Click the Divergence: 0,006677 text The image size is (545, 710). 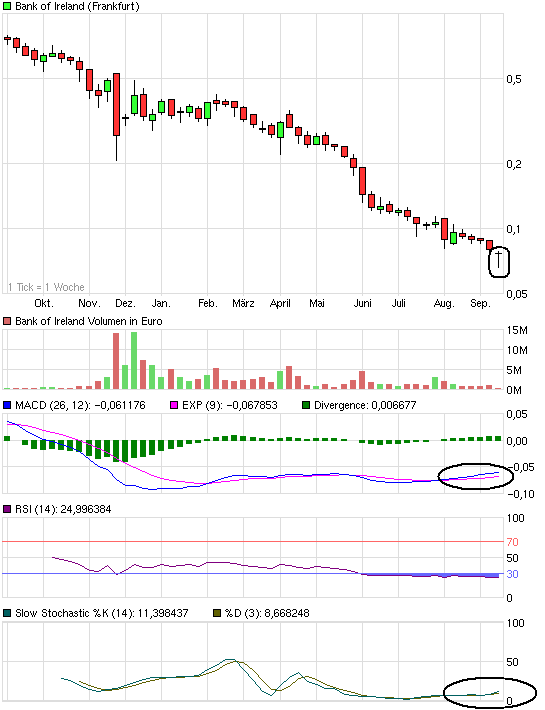pyautogui.click(x=365, y=405)
